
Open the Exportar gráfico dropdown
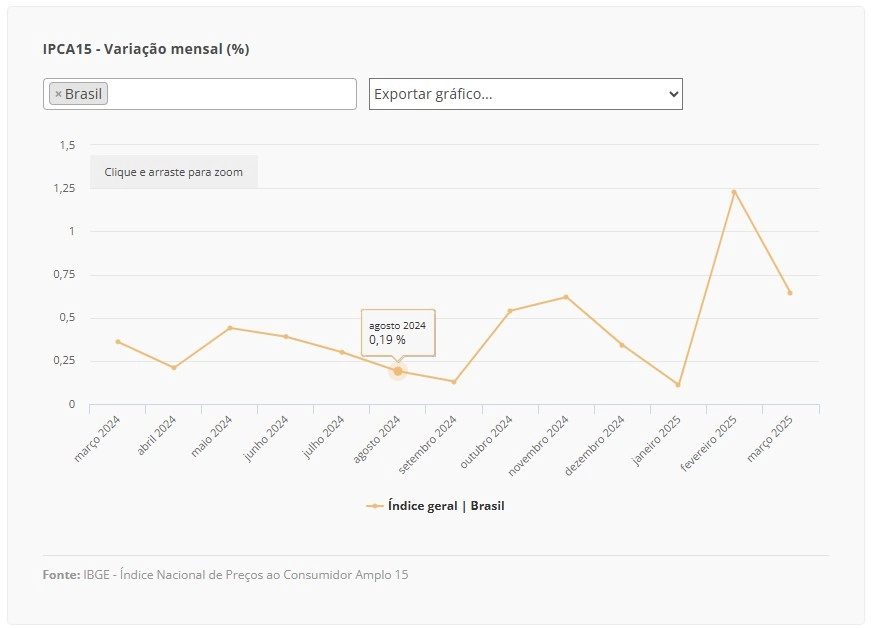coord(525,94)
